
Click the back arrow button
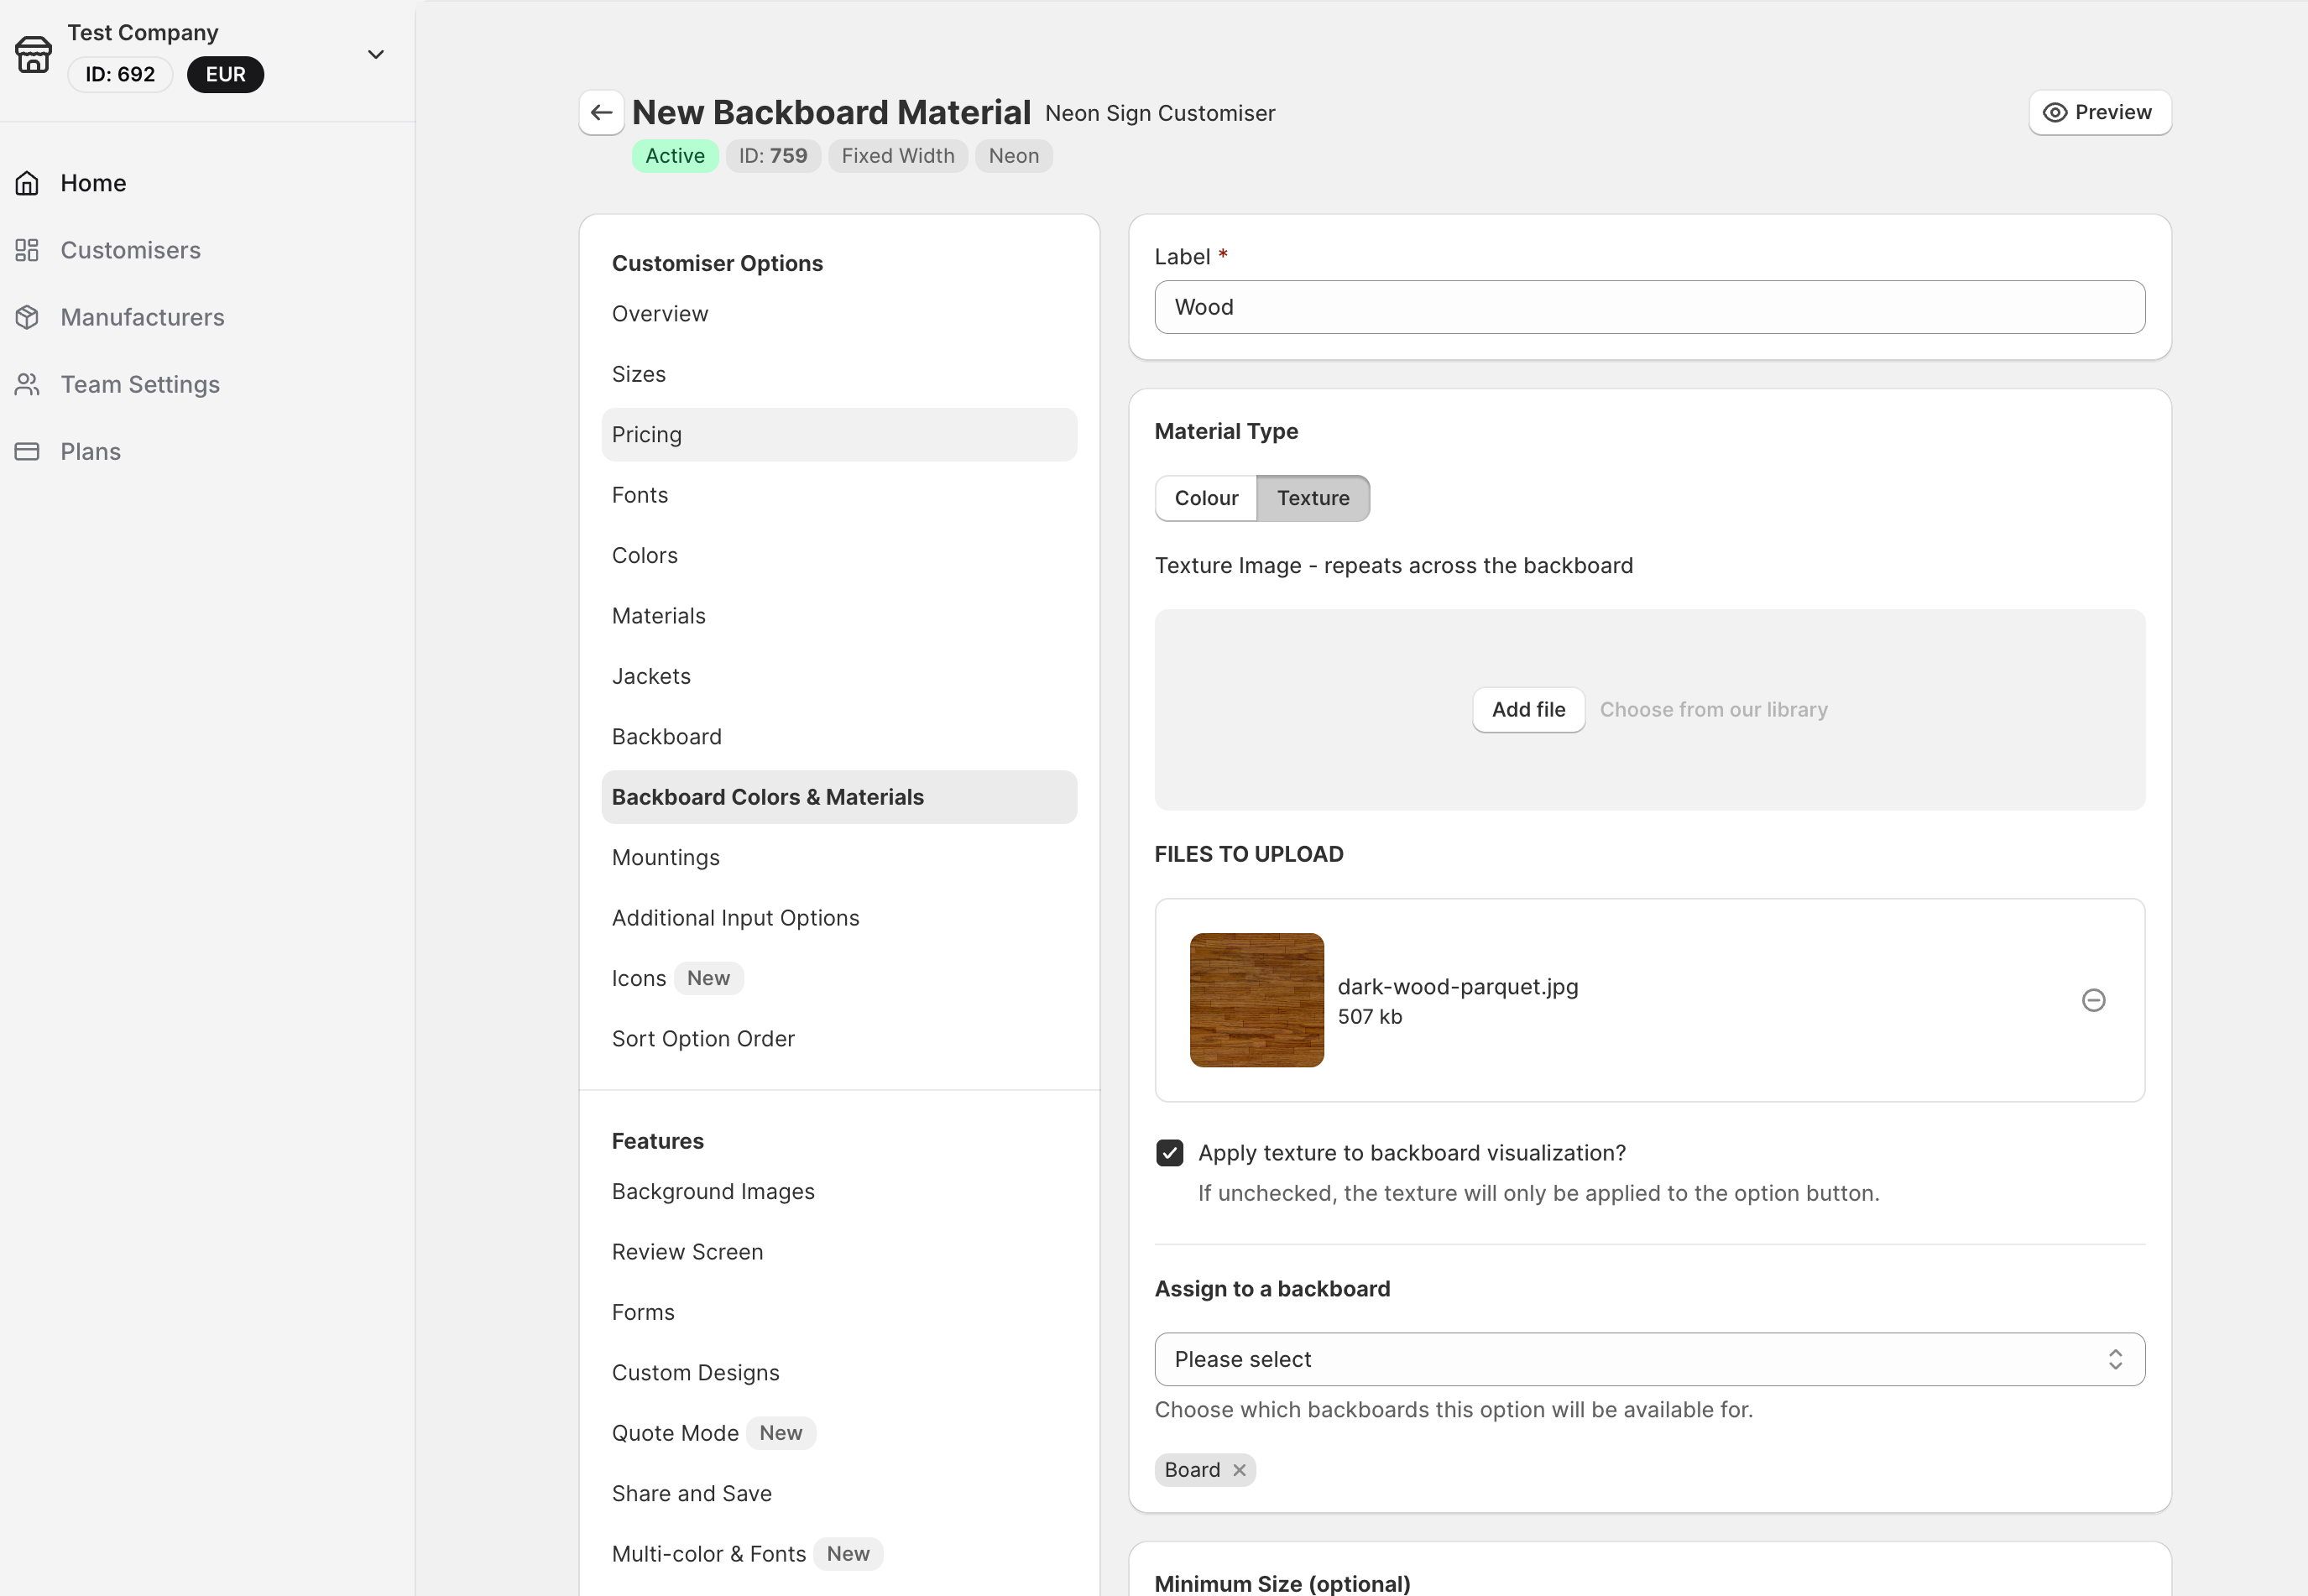coord(601,113)
